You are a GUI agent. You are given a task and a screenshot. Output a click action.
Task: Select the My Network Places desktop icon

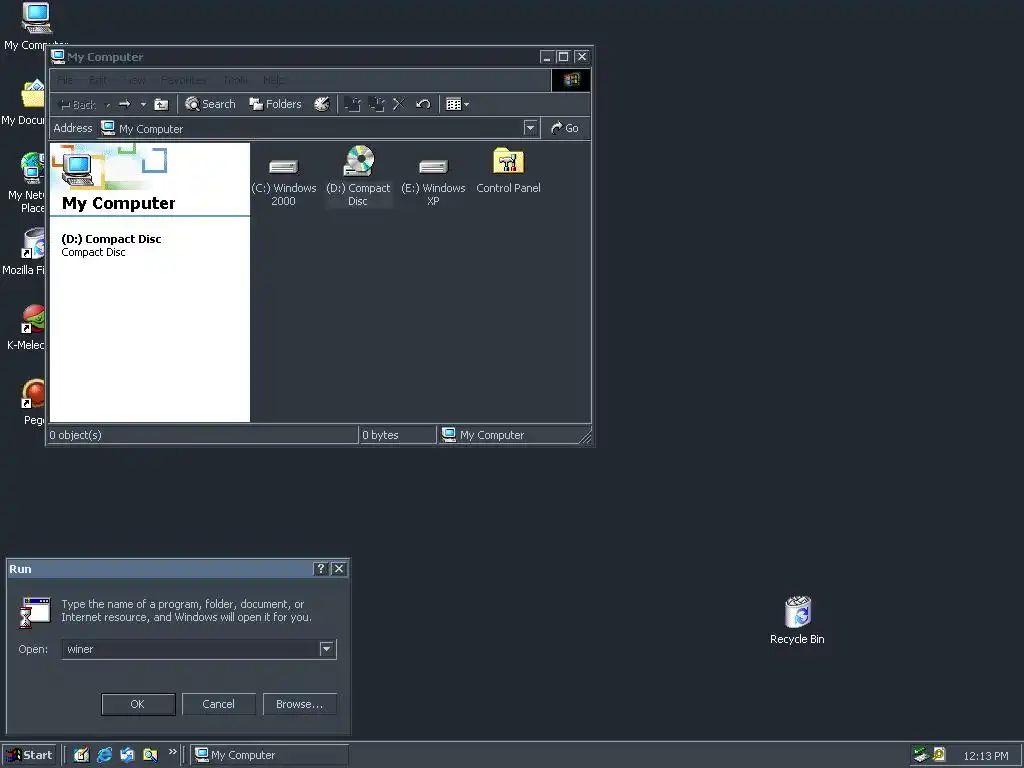pyautogui.click(x=26, y=183)
